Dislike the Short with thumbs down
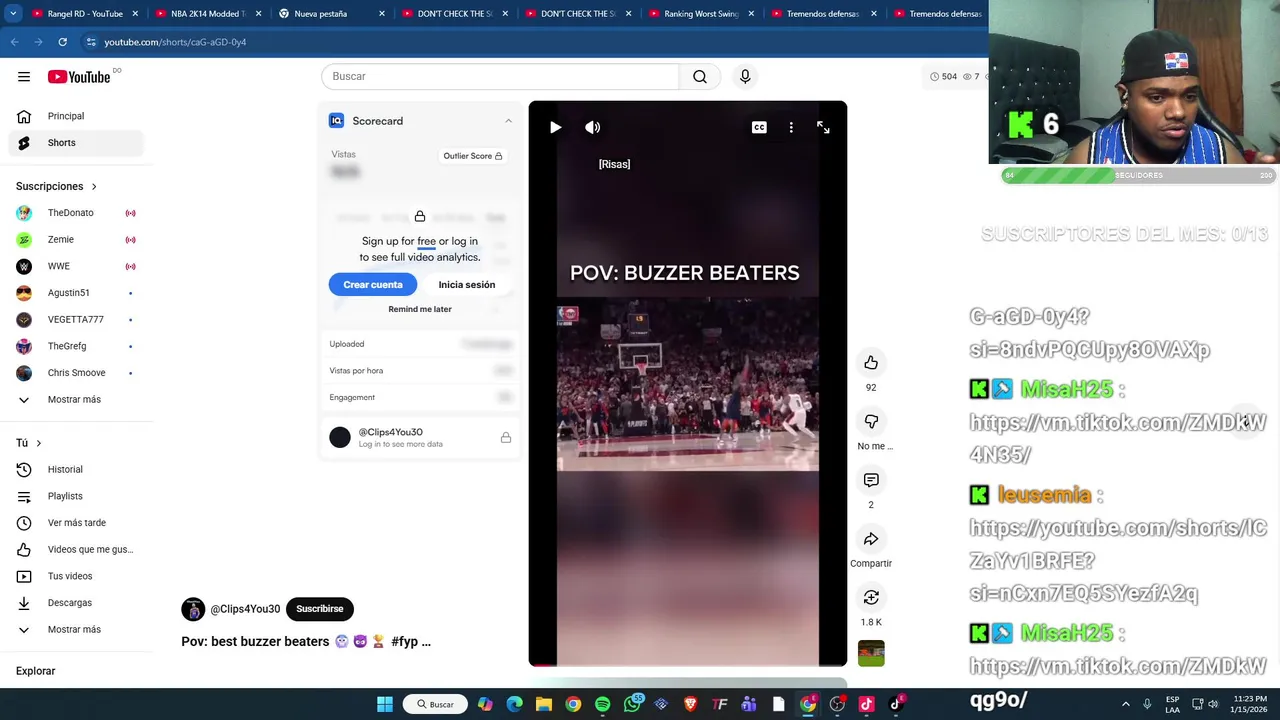This screenshot has height=720, width=1280. (871, 422)
